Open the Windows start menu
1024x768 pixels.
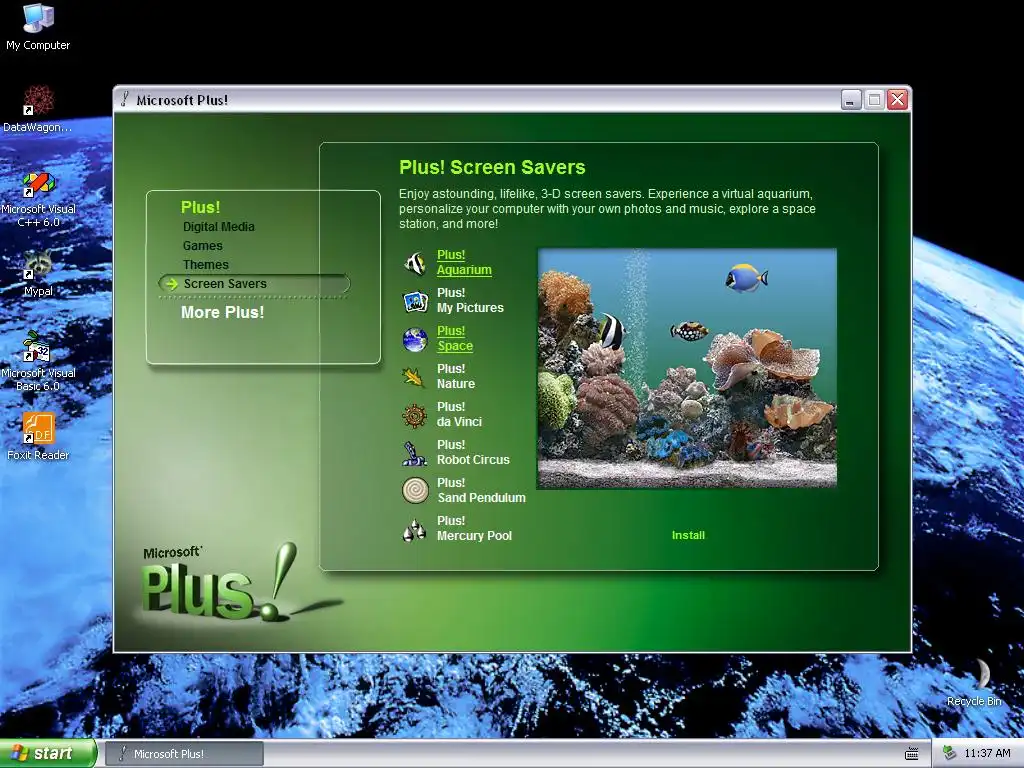click(x=48, y=754)
